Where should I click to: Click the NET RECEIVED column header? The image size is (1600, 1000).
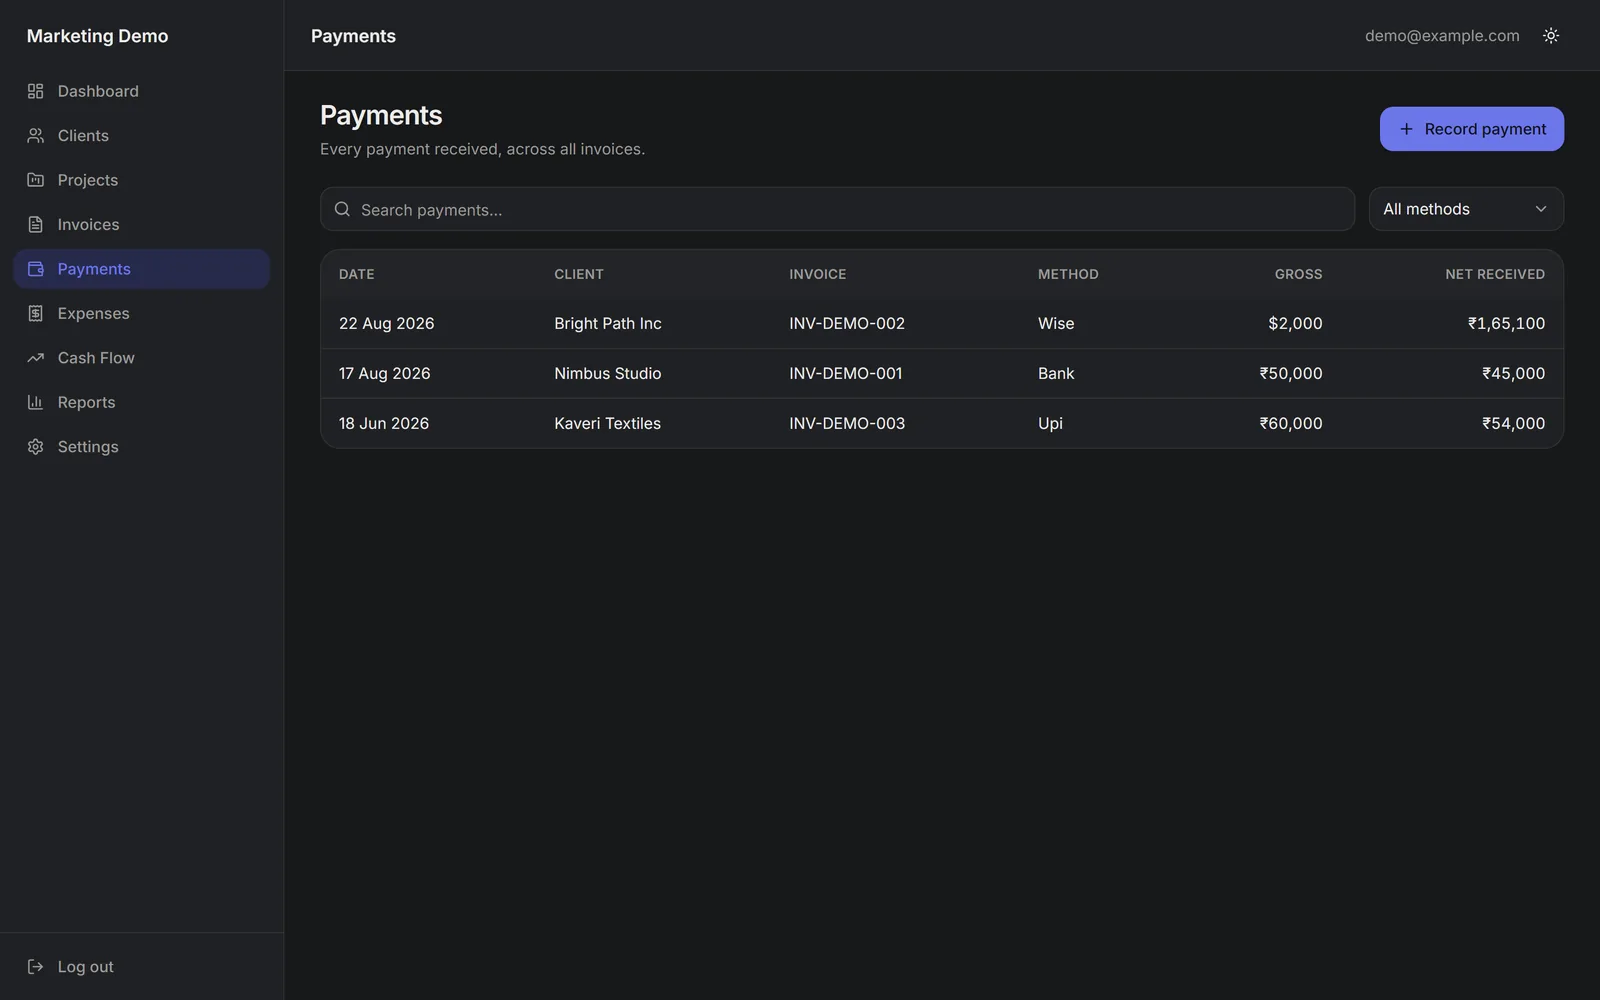tap(1495, 274)
